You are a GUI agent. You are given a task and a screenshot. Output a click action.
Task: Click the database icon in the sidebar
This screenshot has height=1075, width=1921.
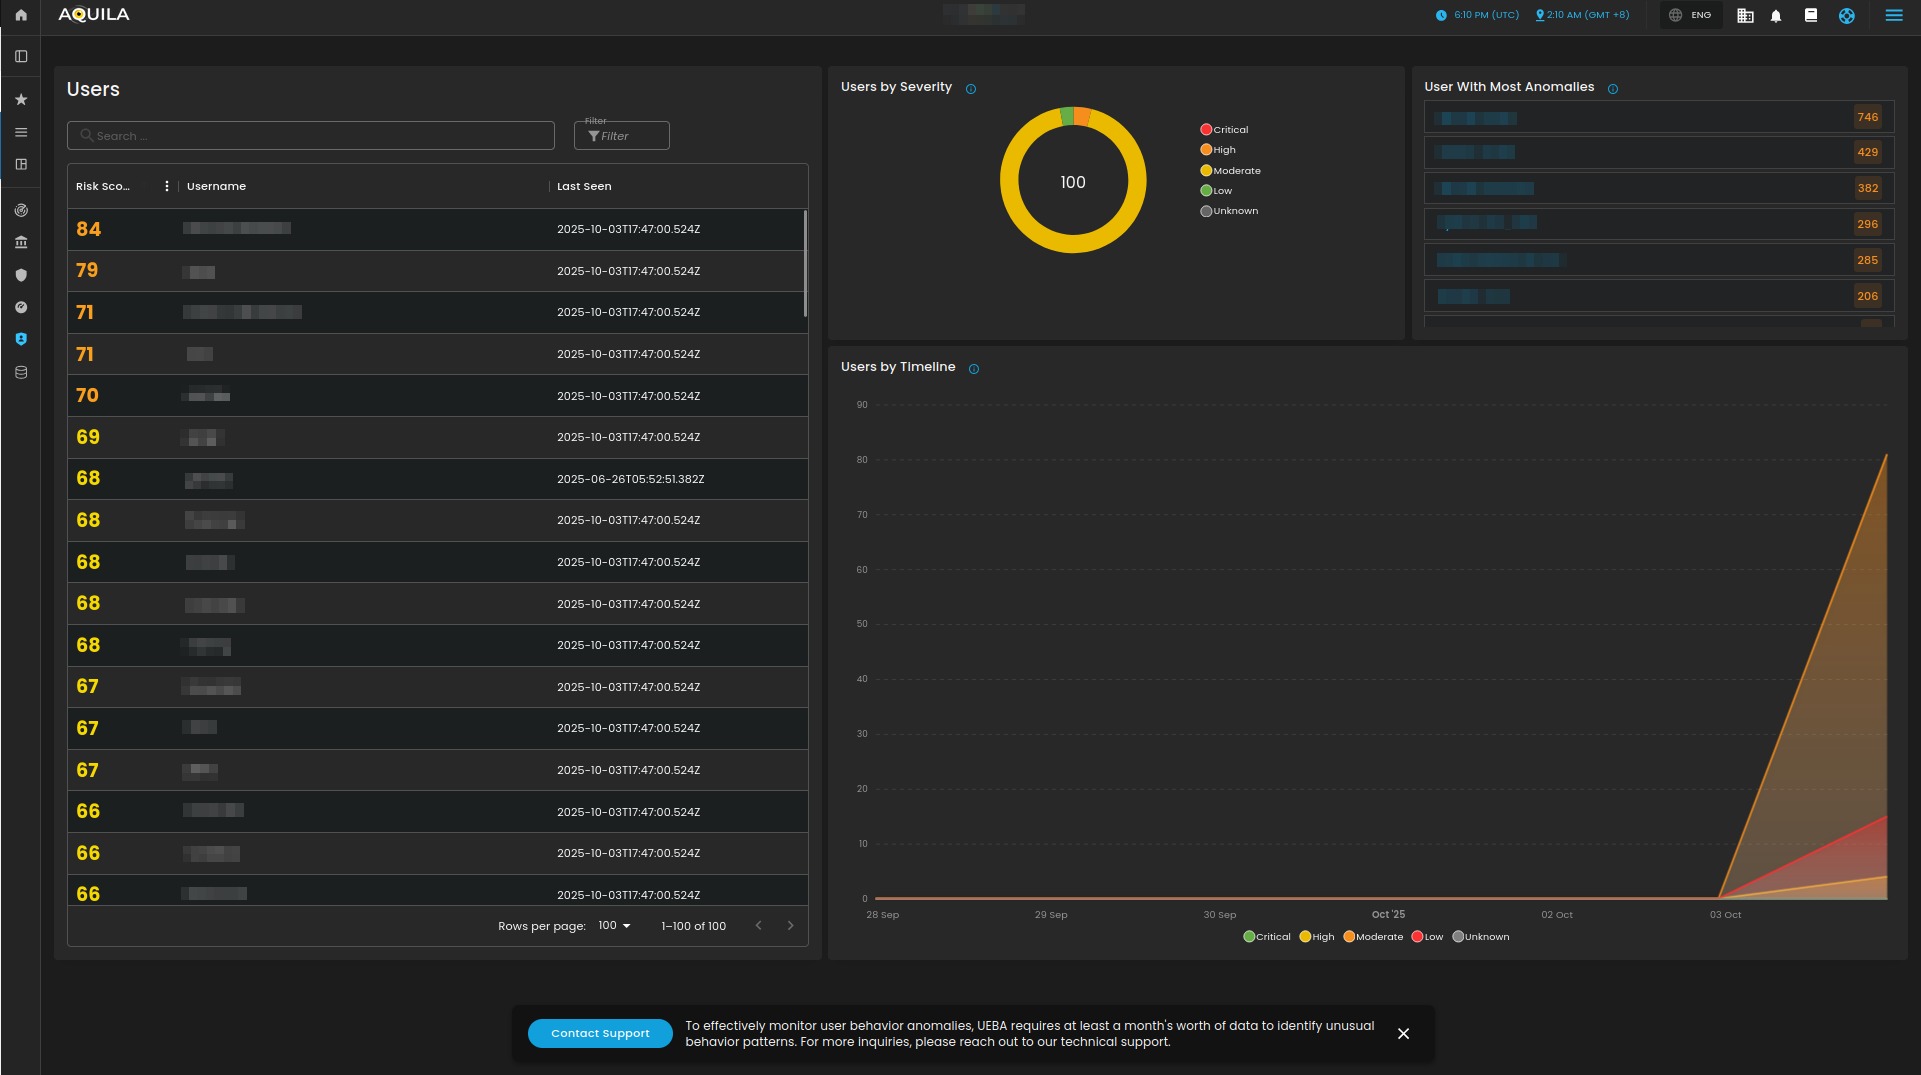pos(21,373)
